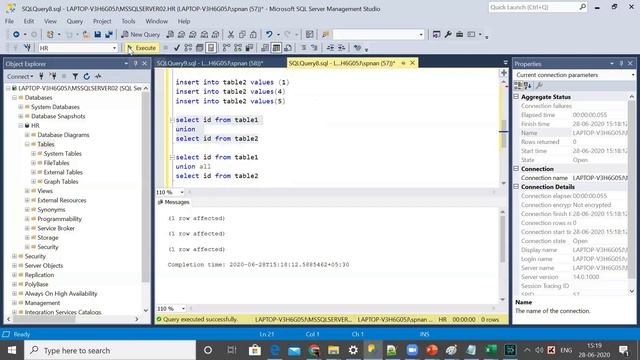Screen dimensions: 640x360
Task: Click the Undo arrow icon
Action: click(269, 35)
